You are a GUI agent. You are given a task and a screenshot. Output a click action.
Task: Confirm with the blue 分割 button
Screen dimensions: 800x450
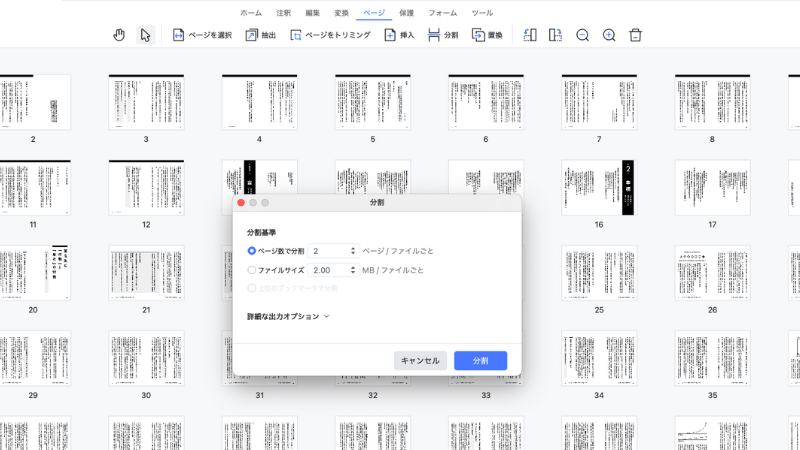click(x=480, y=360)
